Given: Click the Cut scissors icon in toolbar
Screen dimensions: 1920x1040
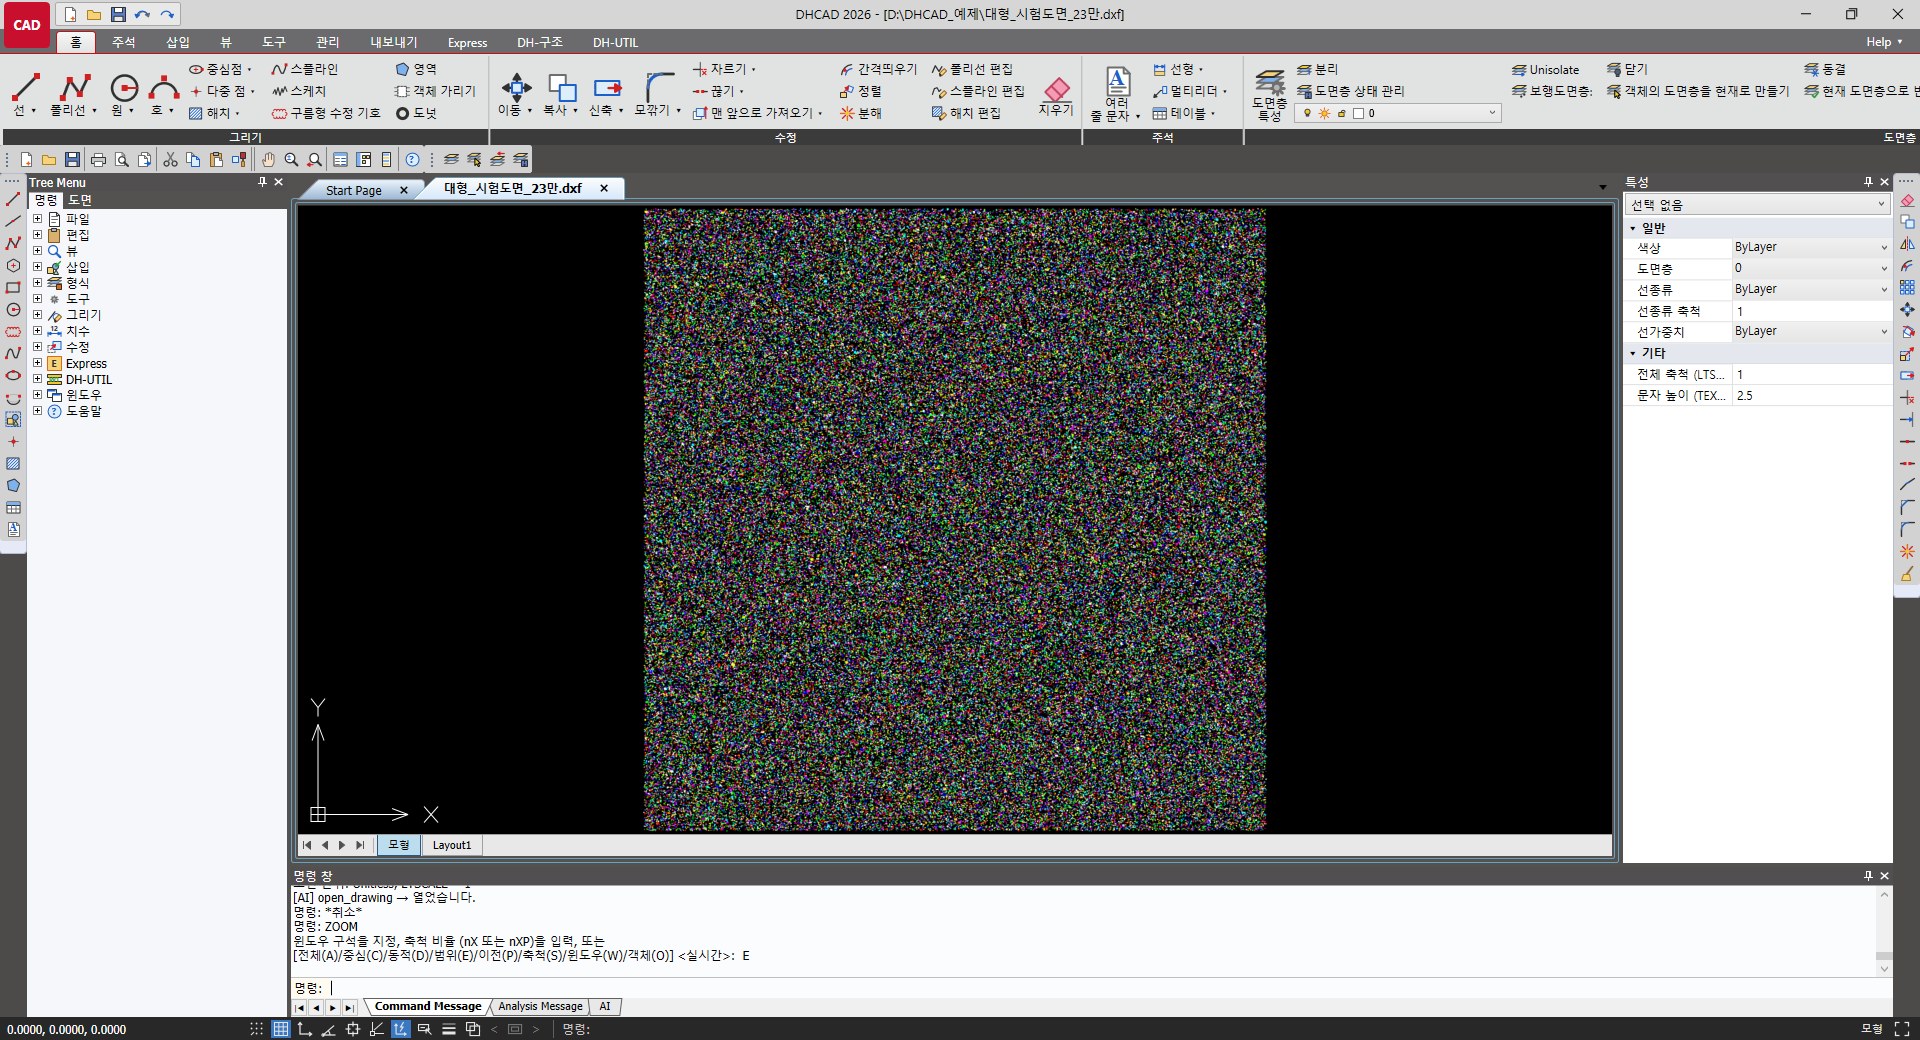Looking at the screenshot, I should [x=170, y=160].
